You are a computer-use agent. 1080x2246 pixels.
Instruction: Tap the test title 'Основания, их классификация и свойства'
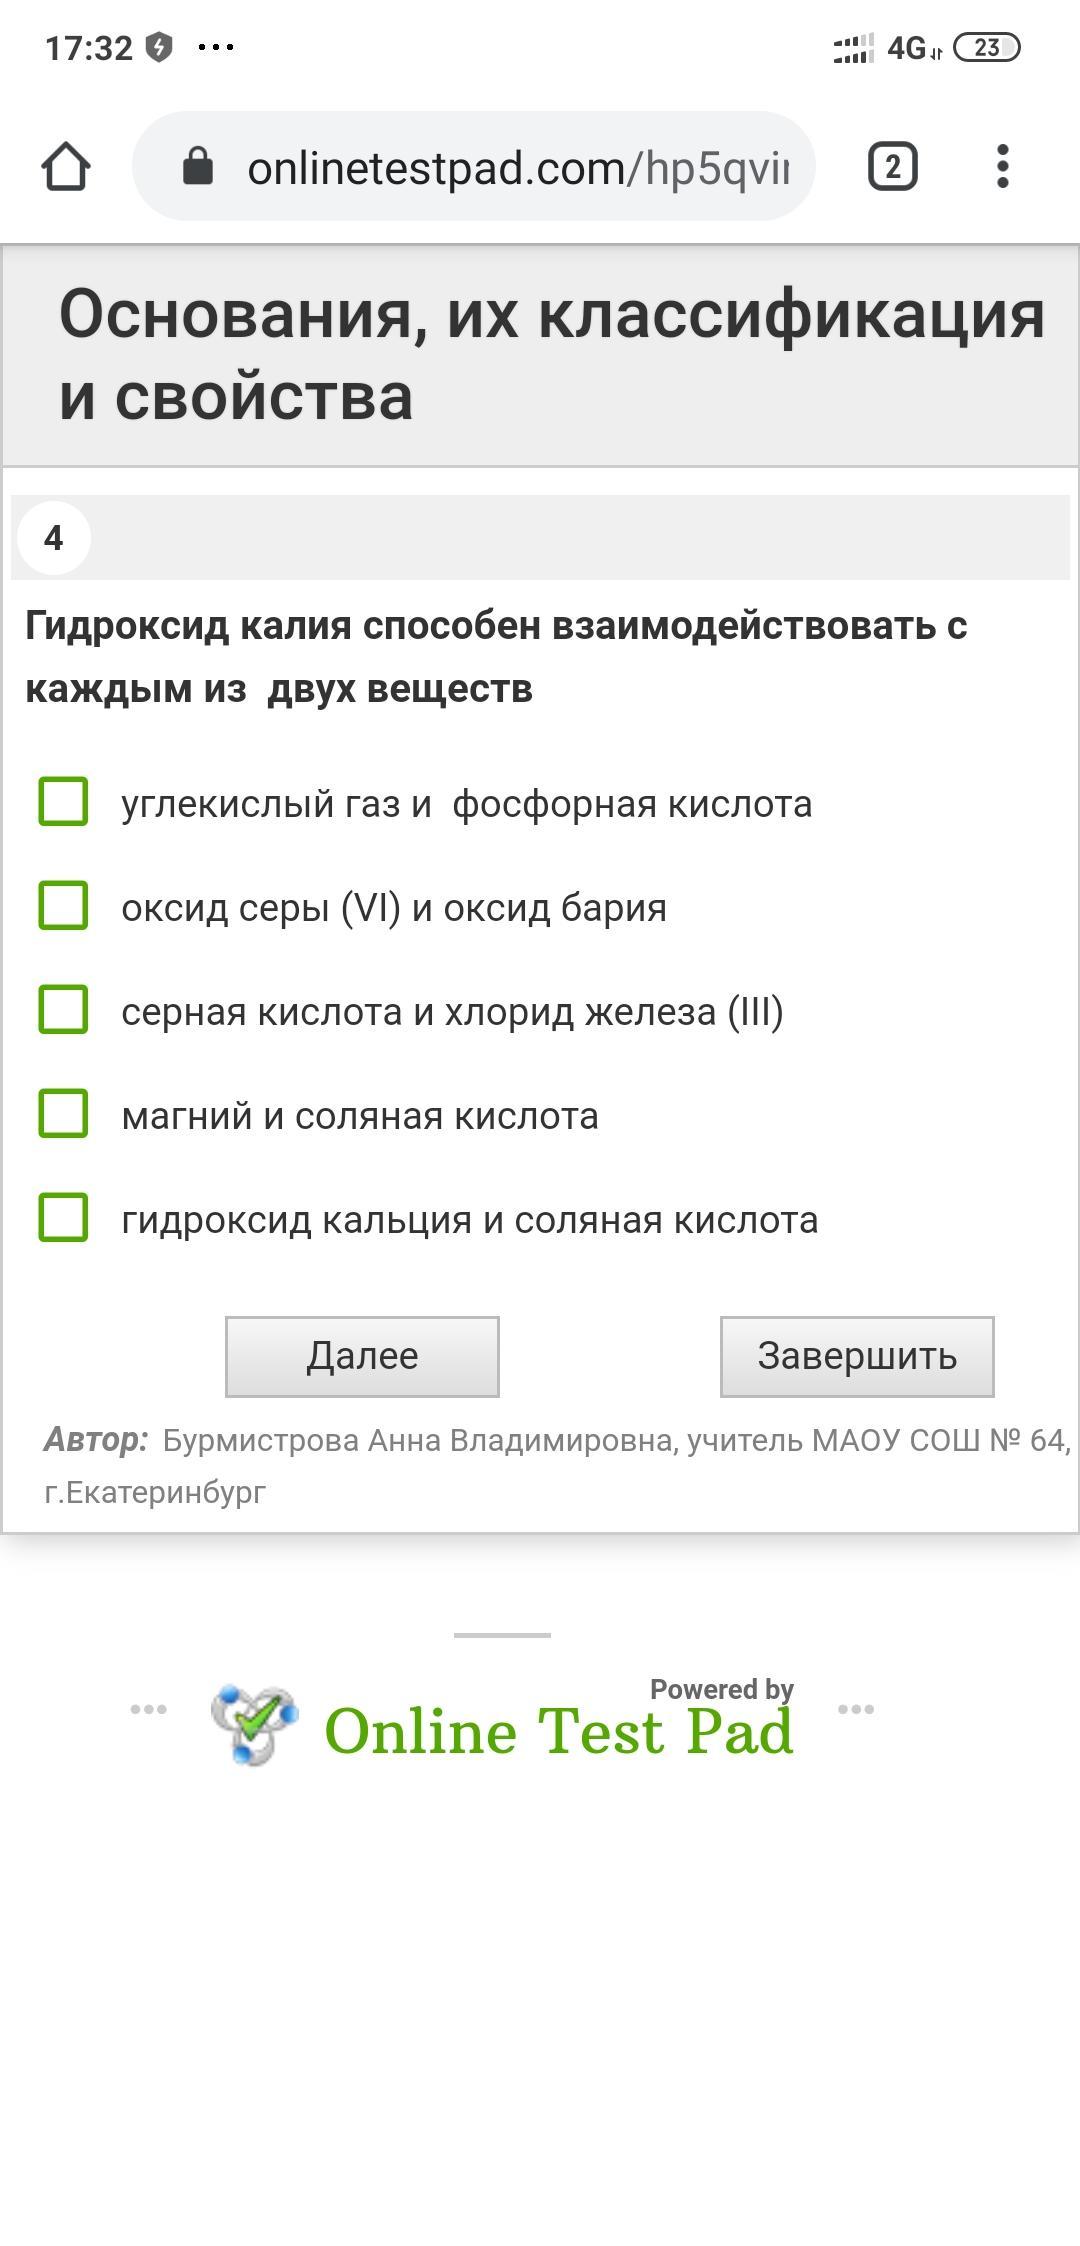[552, 354]
